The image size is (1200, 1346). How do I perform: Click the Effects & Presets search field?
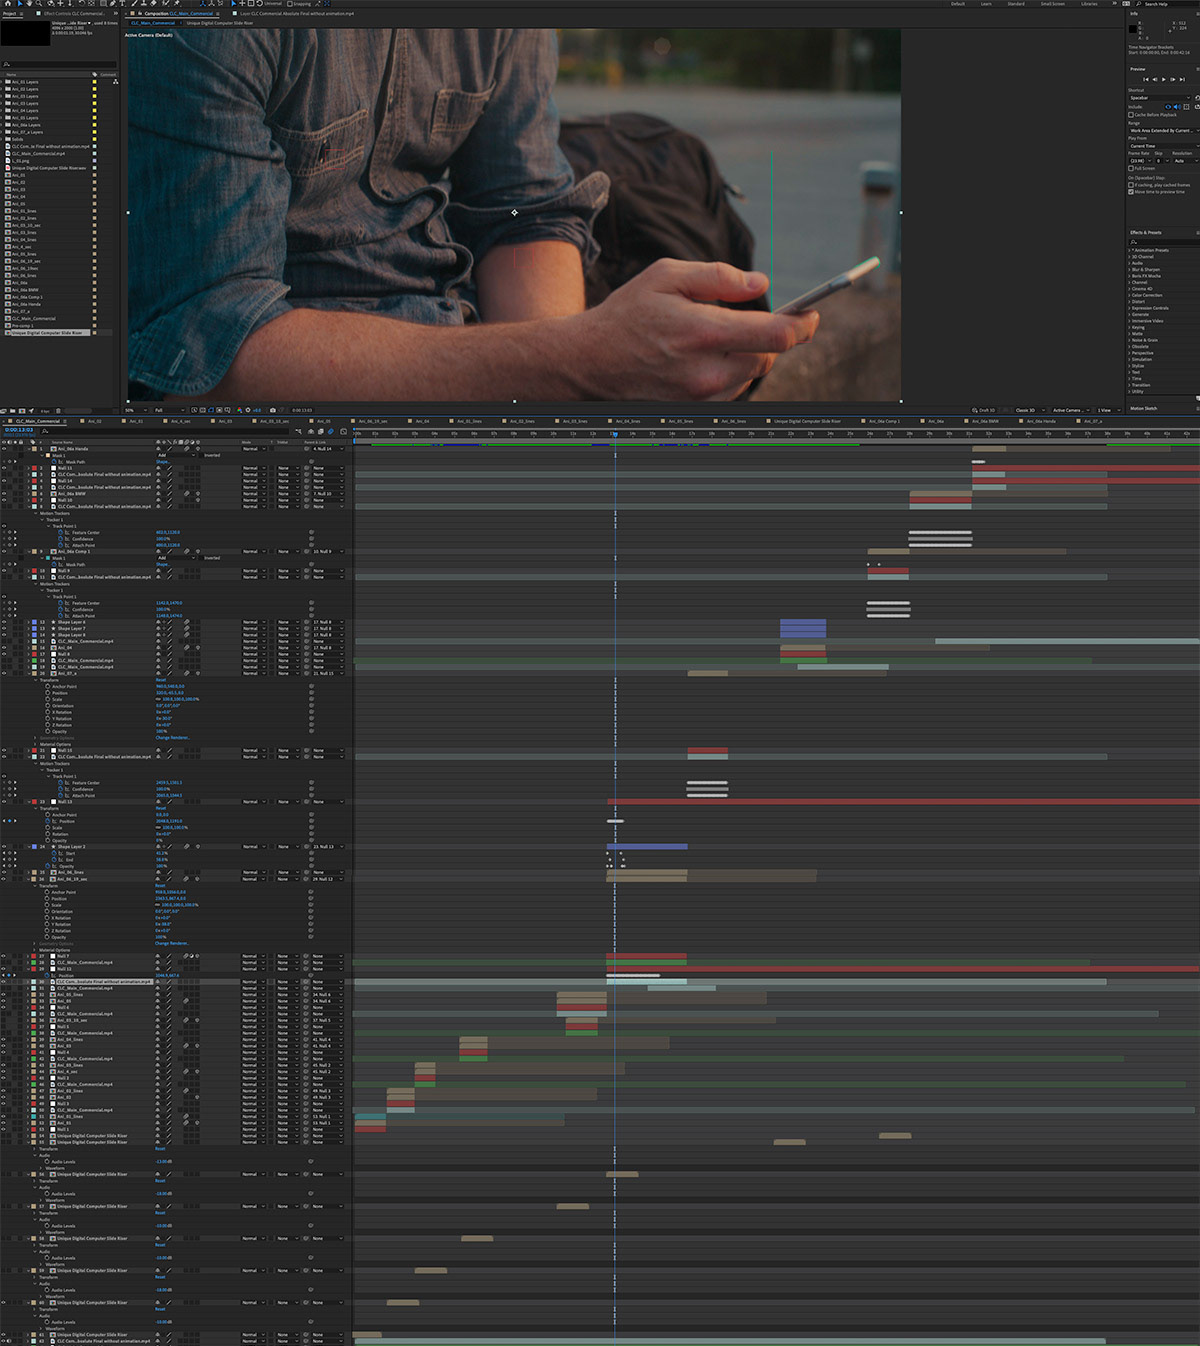click(1163, 242)
